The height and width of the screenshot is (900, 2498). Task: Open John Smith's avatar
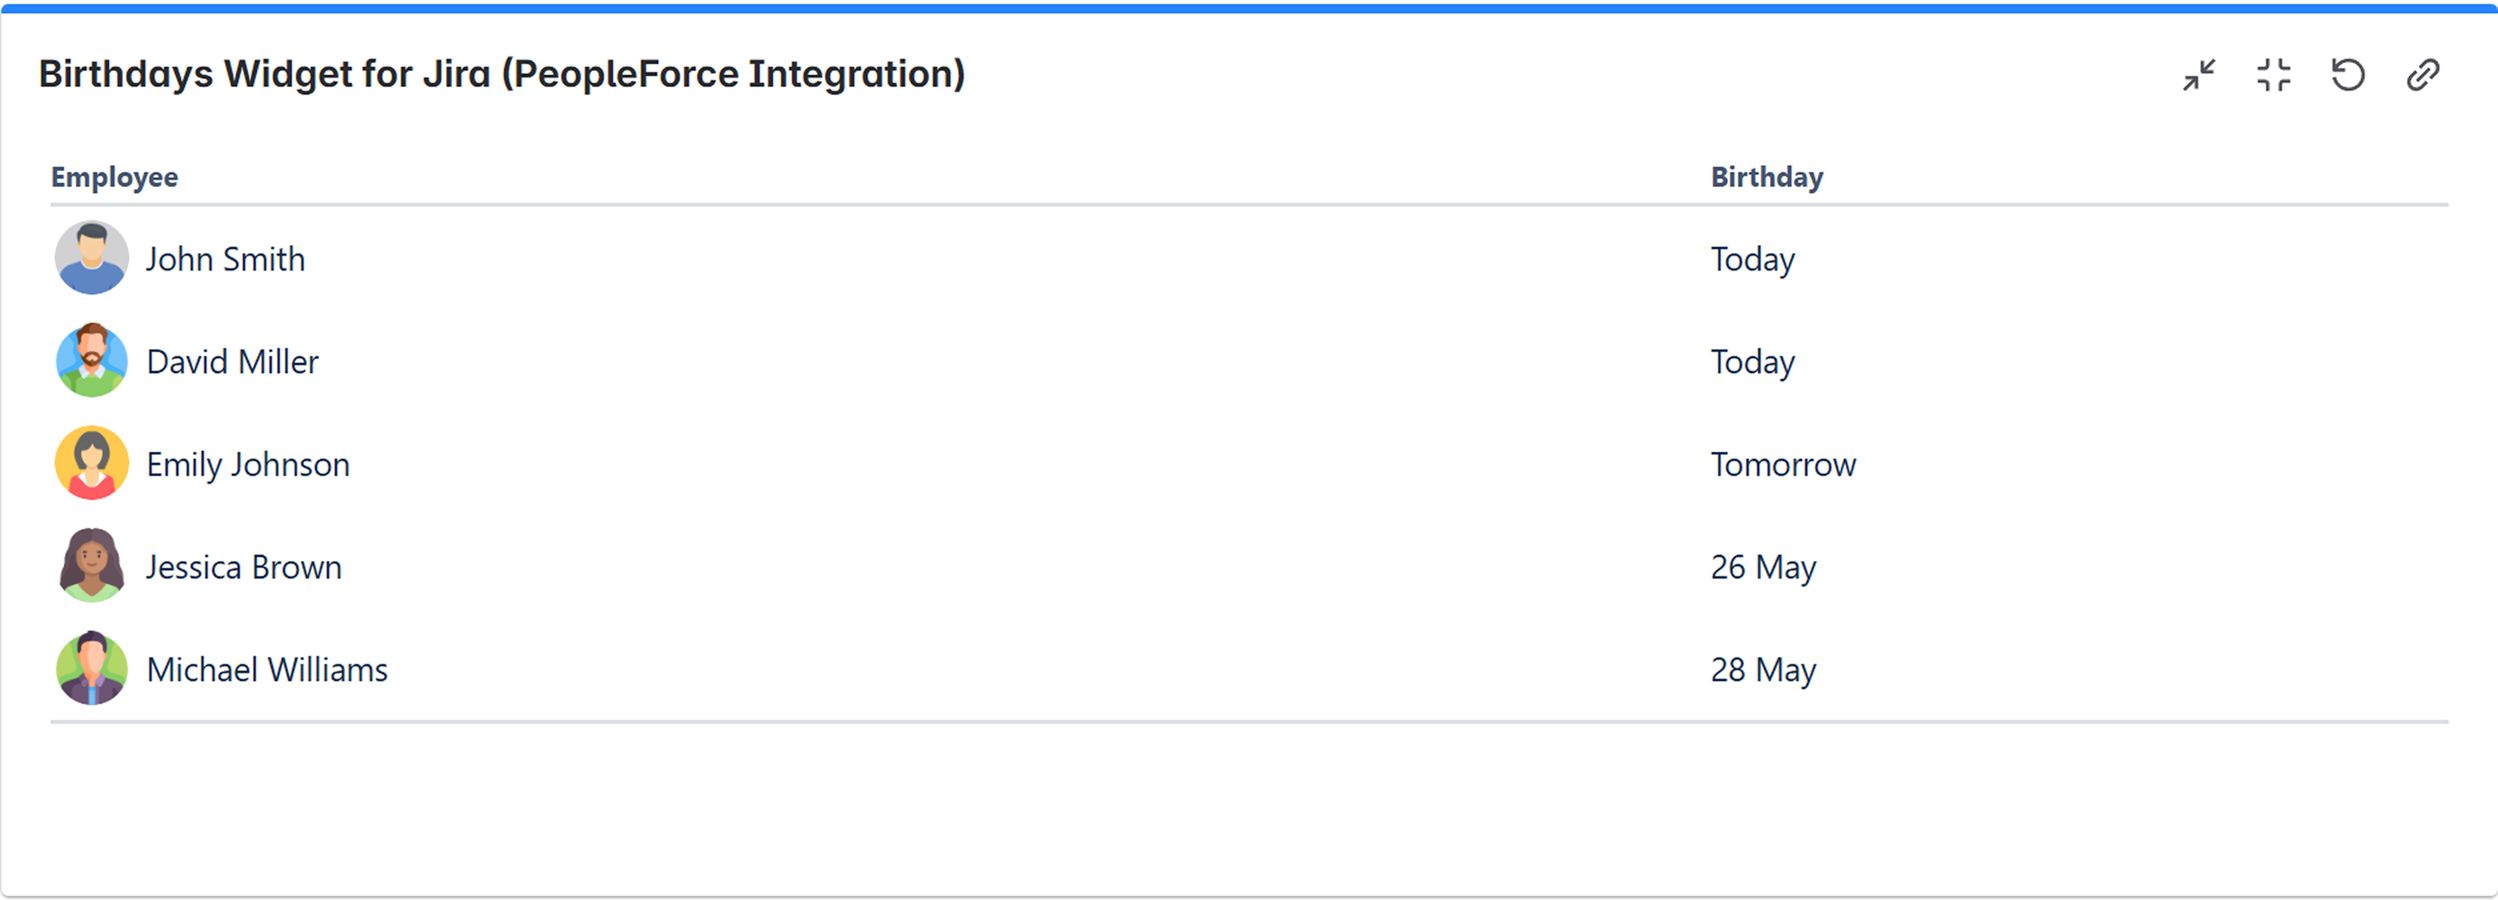pos(92,258)
